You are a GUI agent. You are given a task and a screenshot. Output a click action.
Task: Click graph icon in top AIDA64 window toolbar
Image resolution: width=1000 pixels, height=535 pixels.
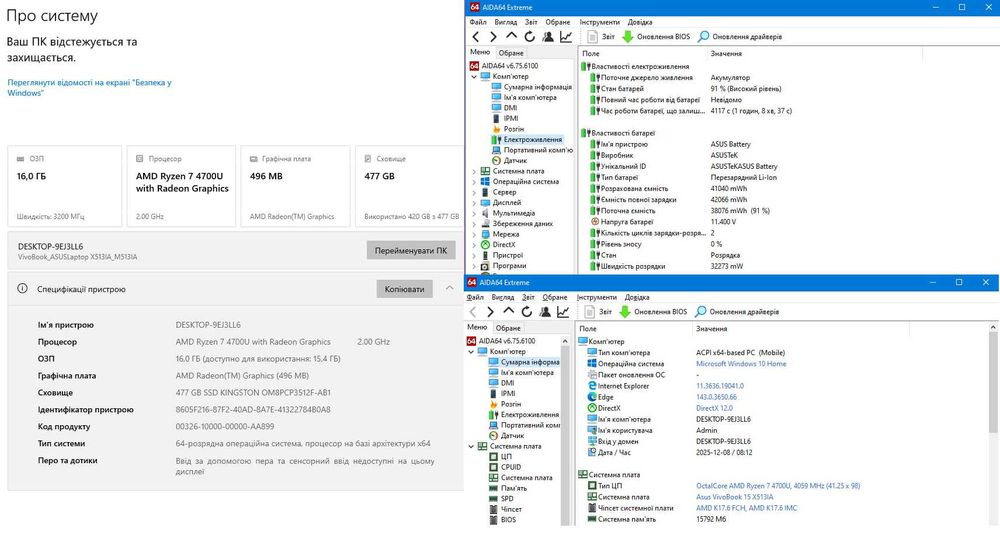pos(566,37)
